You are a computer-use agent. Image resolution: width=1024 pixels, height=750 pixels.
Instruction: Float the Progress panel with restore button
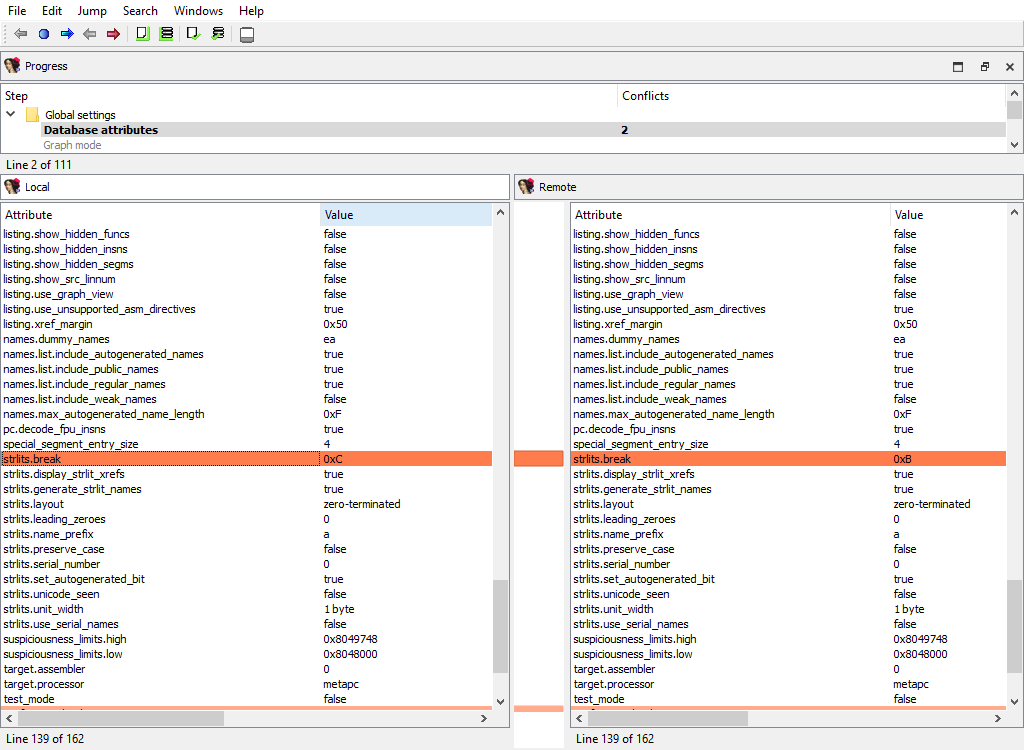coord(984,67)
